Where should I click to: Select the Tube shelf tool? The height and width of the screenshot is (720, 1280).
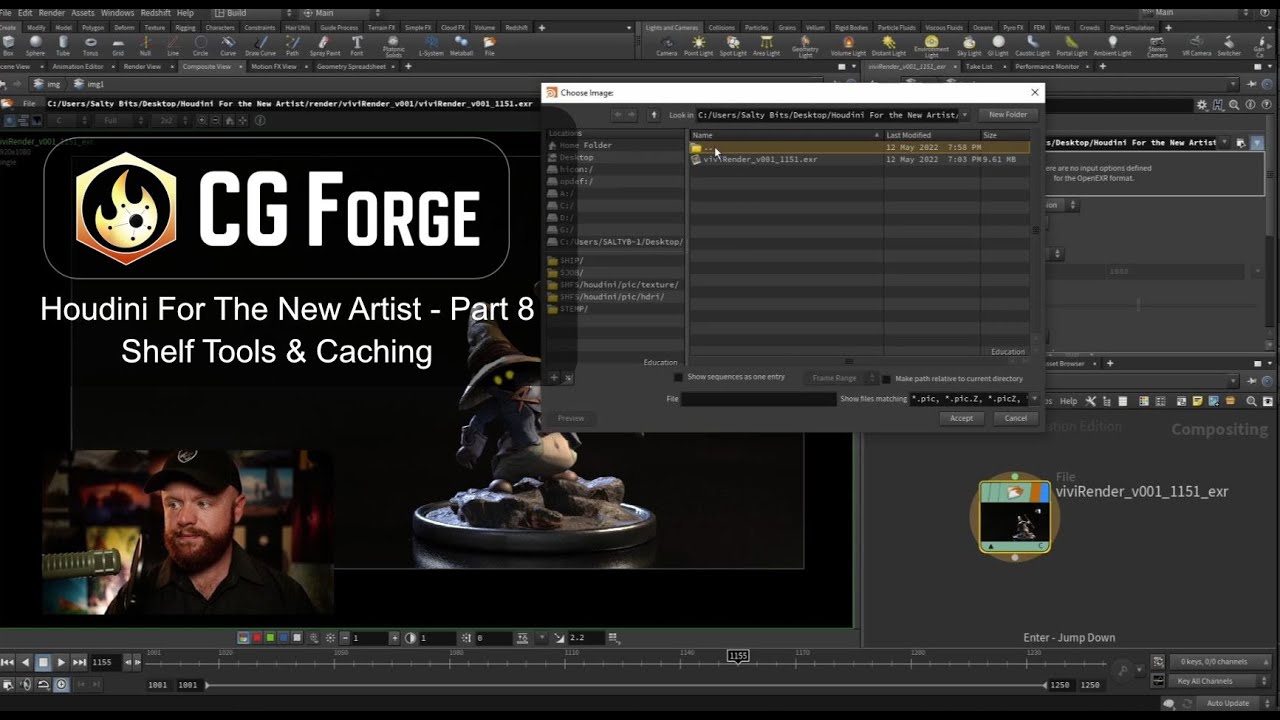63,46
